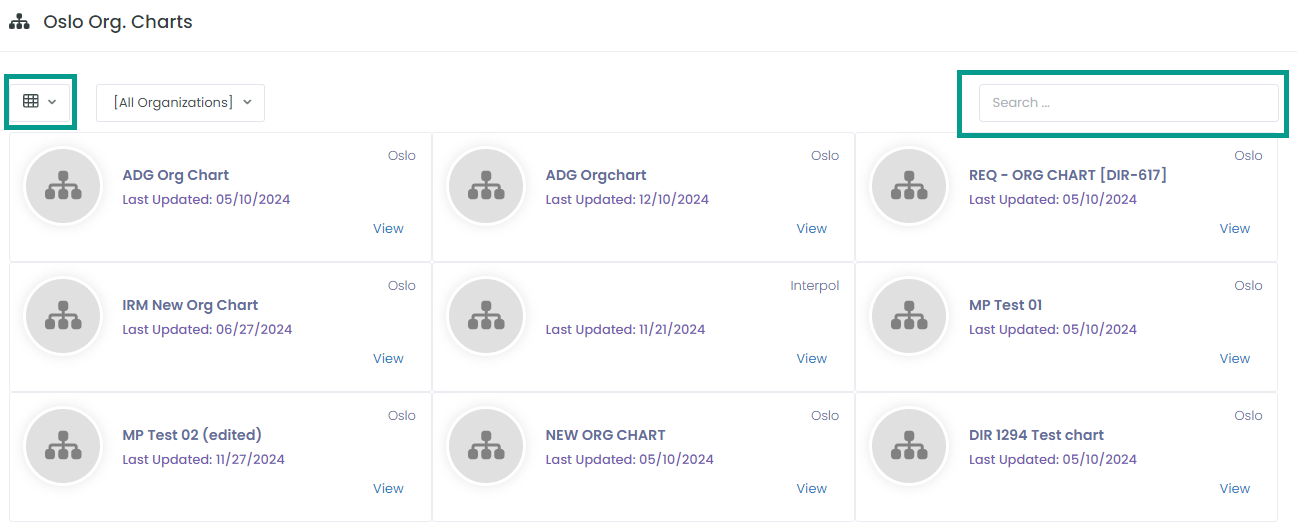Click the Interpol untitled chart icon
Viewport: 1297px width, 526px height.
pyautogui.click(x=486, y=316)
